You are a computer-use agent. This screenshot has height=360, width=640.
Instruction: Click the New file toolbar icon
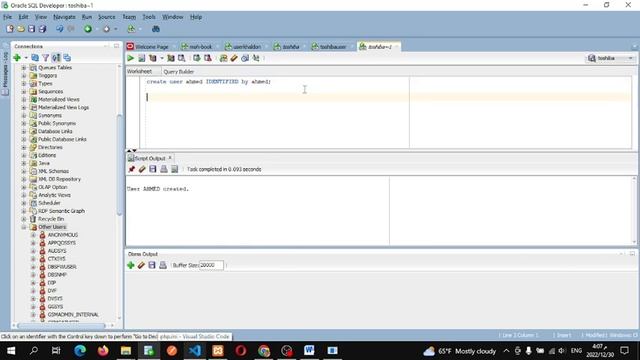tap(10, 29)
